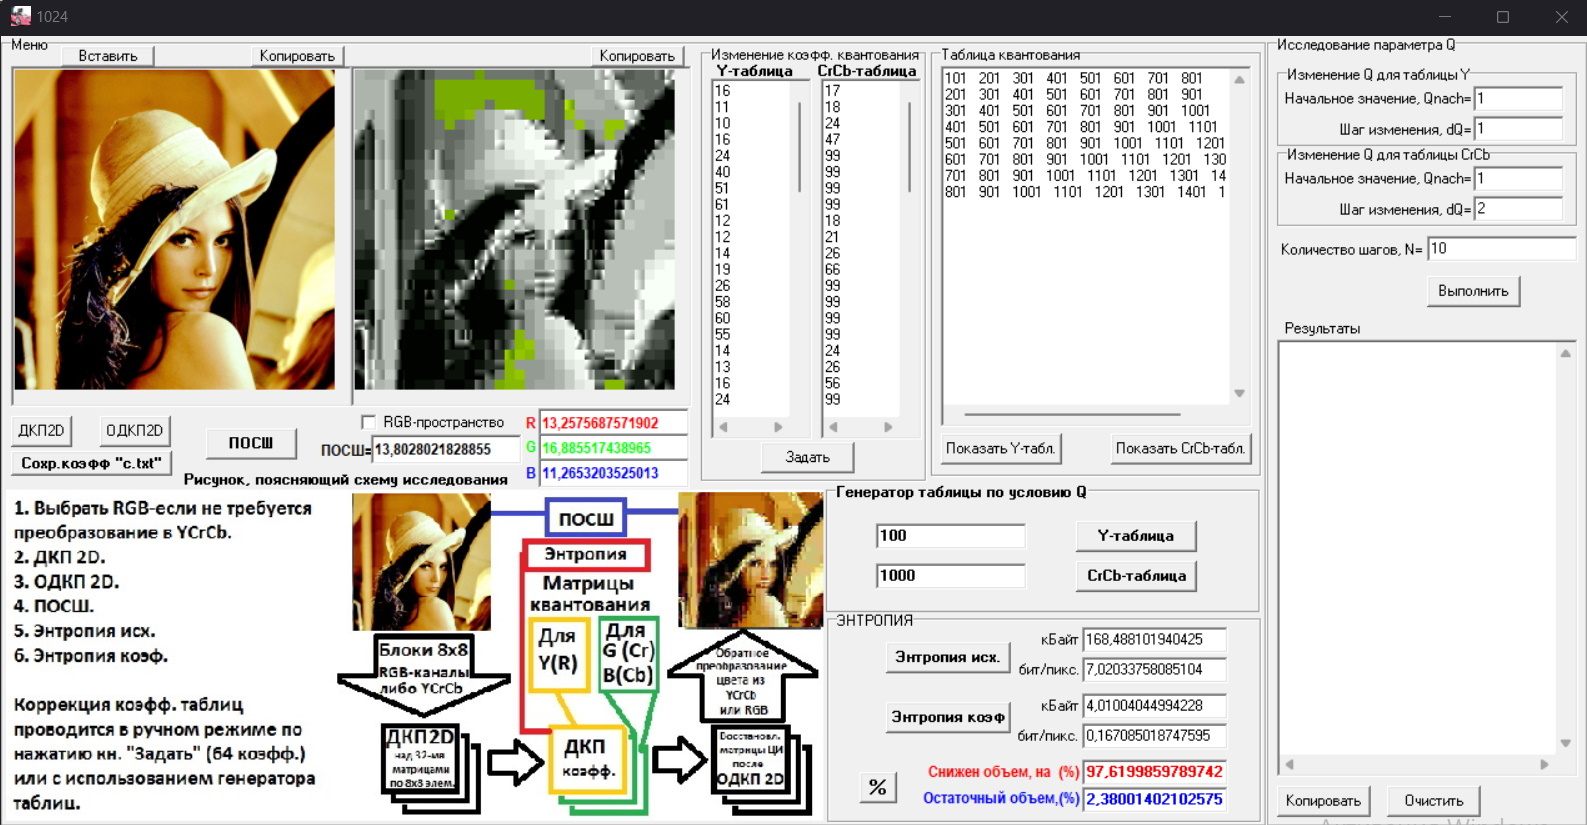
Task: Open the Меню menu
Action: (29, 45)
